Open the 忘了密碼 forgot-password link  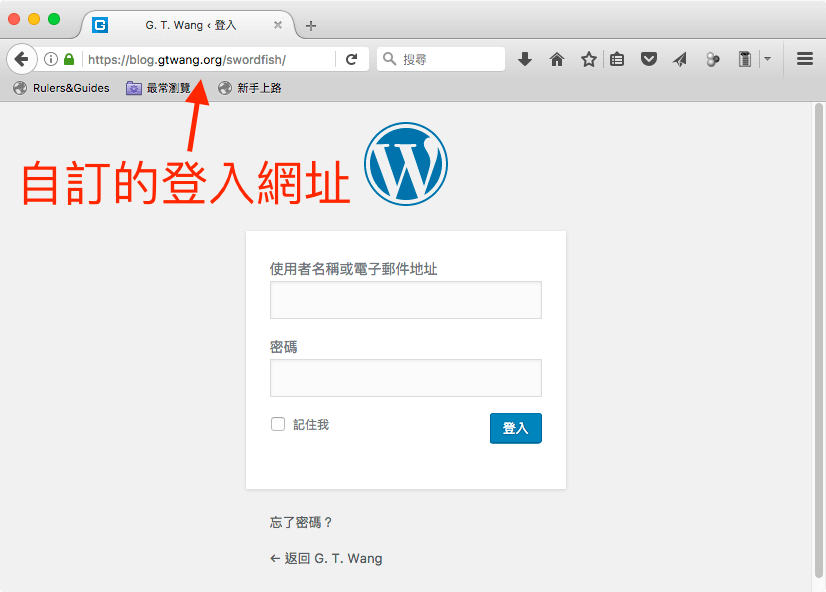tap(300, 522)
